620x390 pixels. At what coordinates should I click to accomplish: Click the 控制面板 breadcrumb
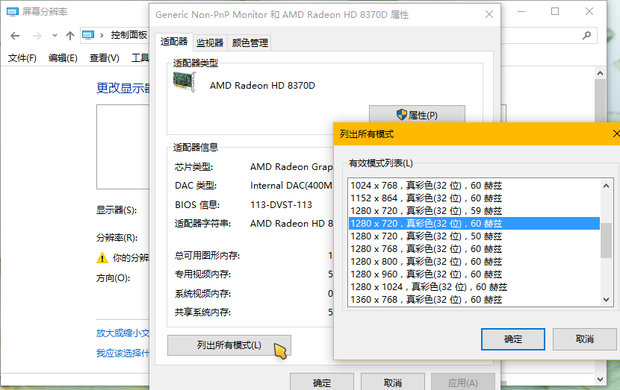(129, 35)
